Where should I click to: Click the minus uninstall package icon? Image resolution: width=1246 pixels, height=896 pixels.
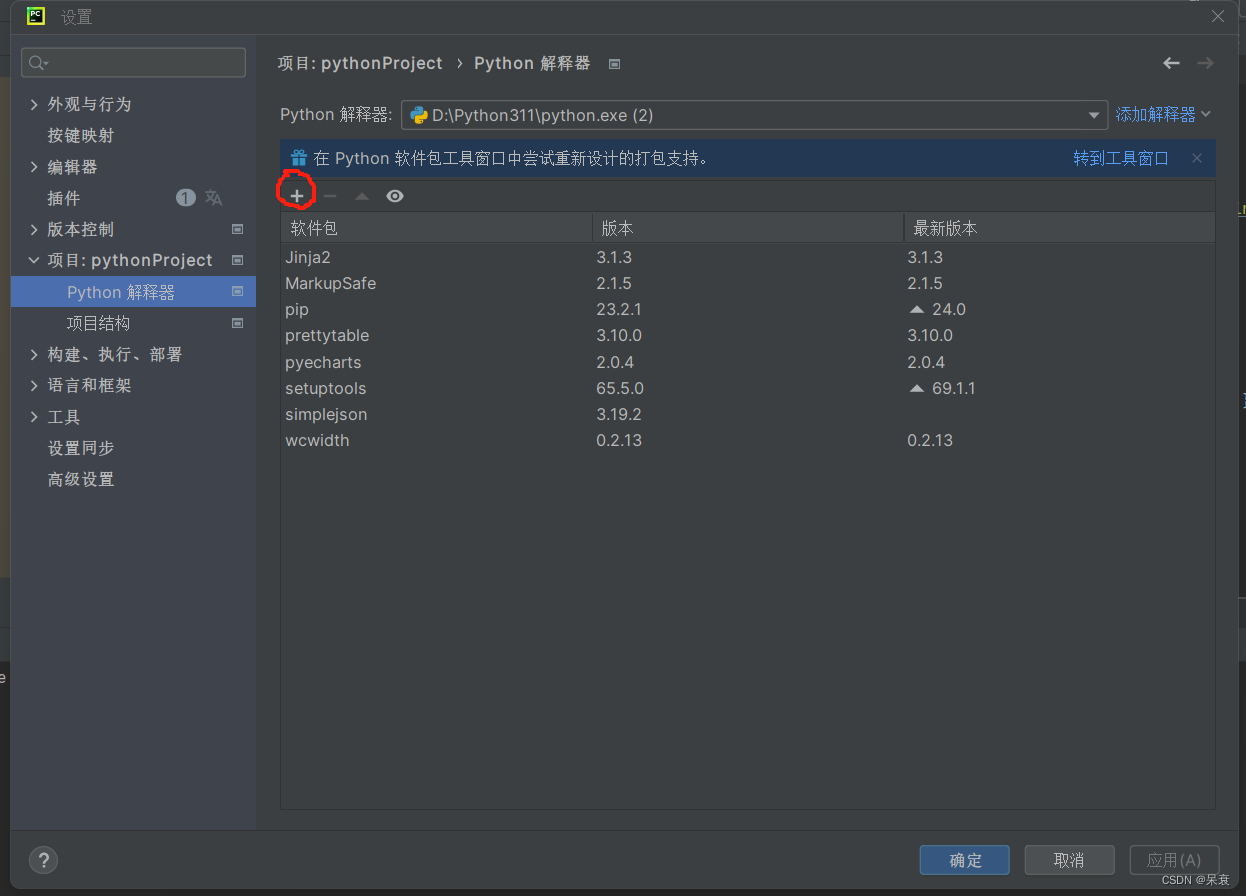pyautogui.click(x=330, y=196)
